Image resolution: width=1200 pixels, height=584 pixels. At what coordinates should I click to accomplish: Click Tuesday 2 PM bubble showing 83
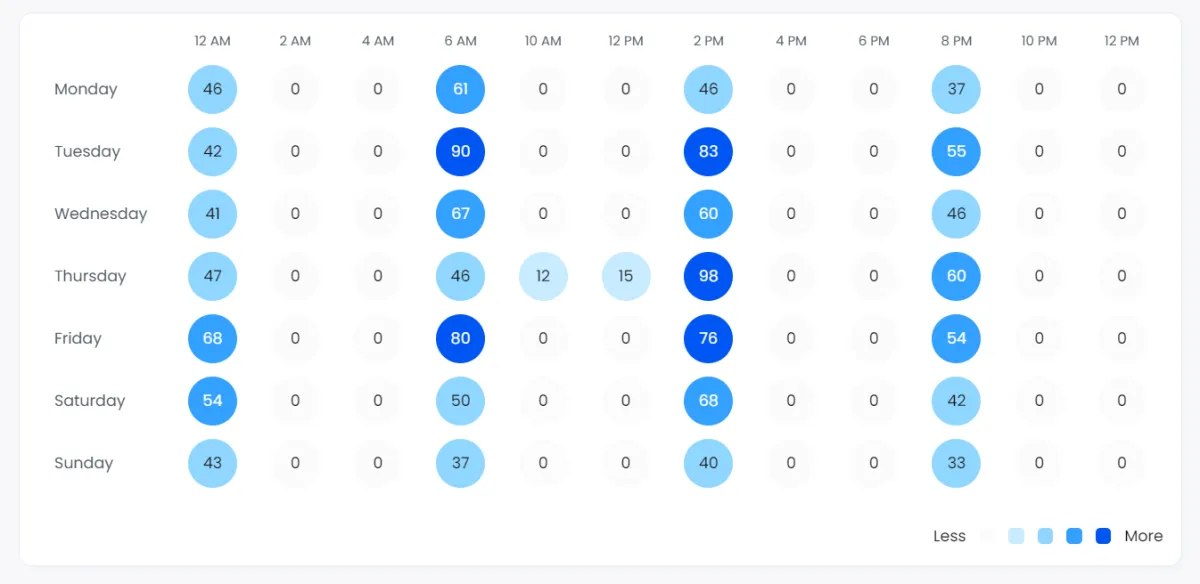click(708, 152)
